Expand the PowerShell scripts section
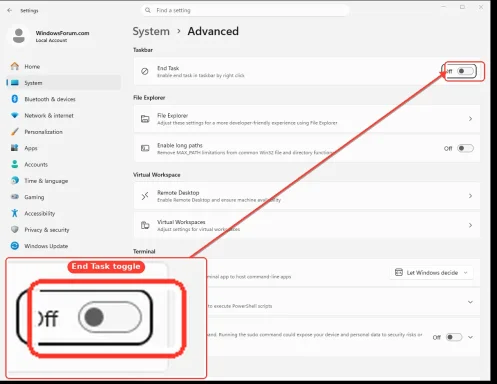Viewport: 497px width, 384px height. (x=470, y=302)
